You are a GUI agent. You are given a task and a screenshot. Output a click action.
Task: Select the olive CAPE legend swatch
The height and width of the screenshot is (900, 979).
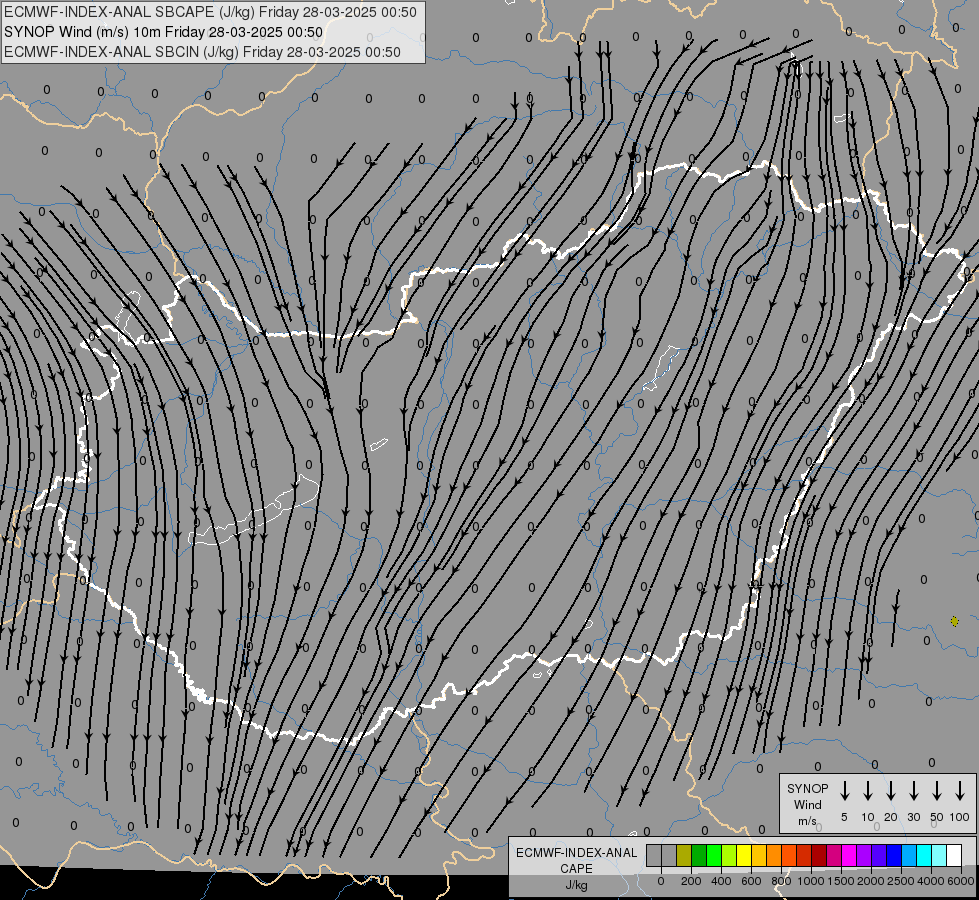(684, 855)
